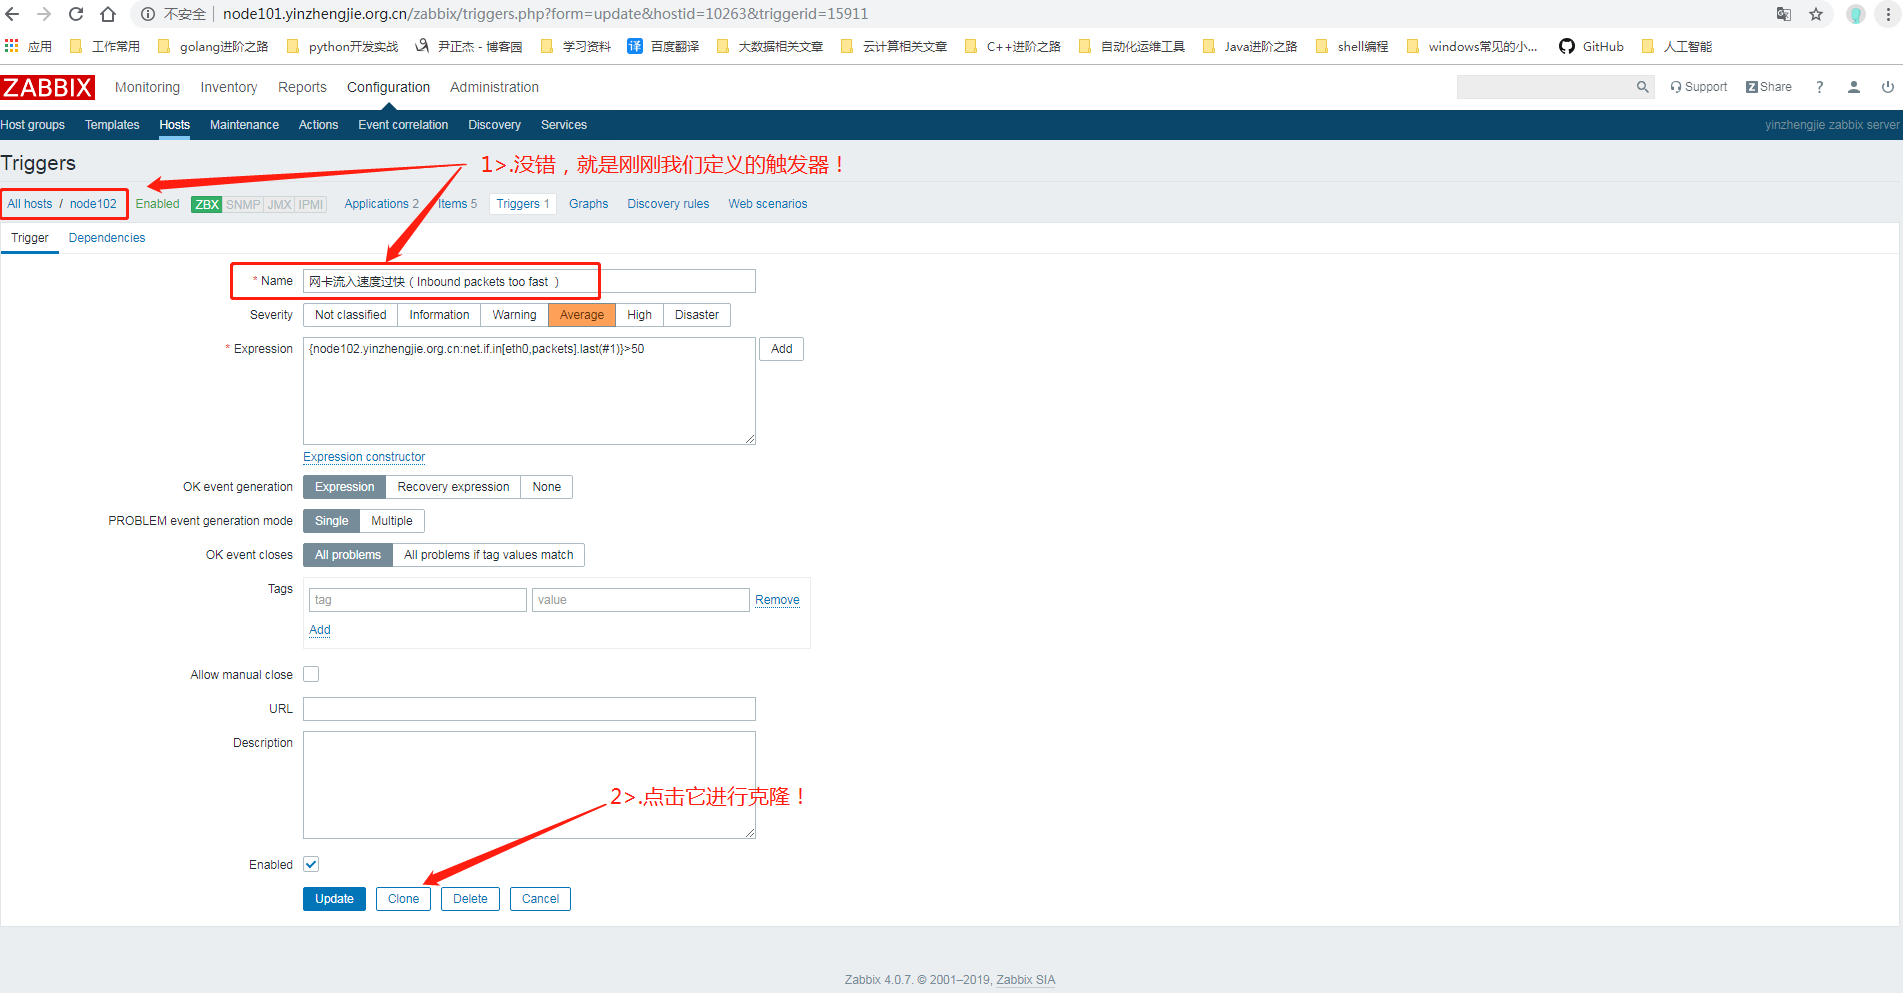Toggle the Allow manual close checkbox
Image resolution: width=1903 pixels, height=993 pixels.
pyautogui.click(x=311, y=674)
